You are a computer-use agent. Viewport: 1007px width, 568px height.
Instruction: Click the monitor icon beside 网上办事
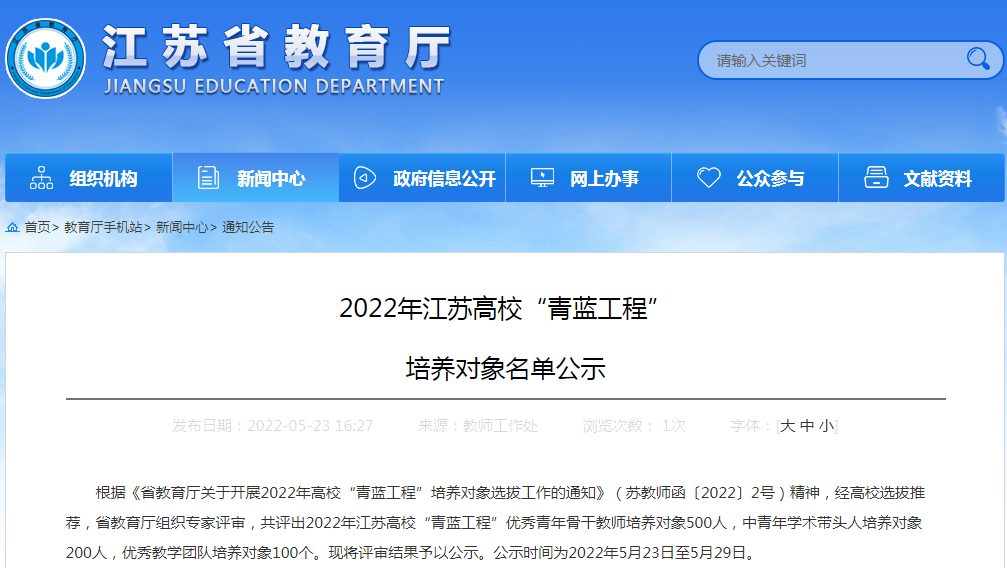(x=542, y=178)
